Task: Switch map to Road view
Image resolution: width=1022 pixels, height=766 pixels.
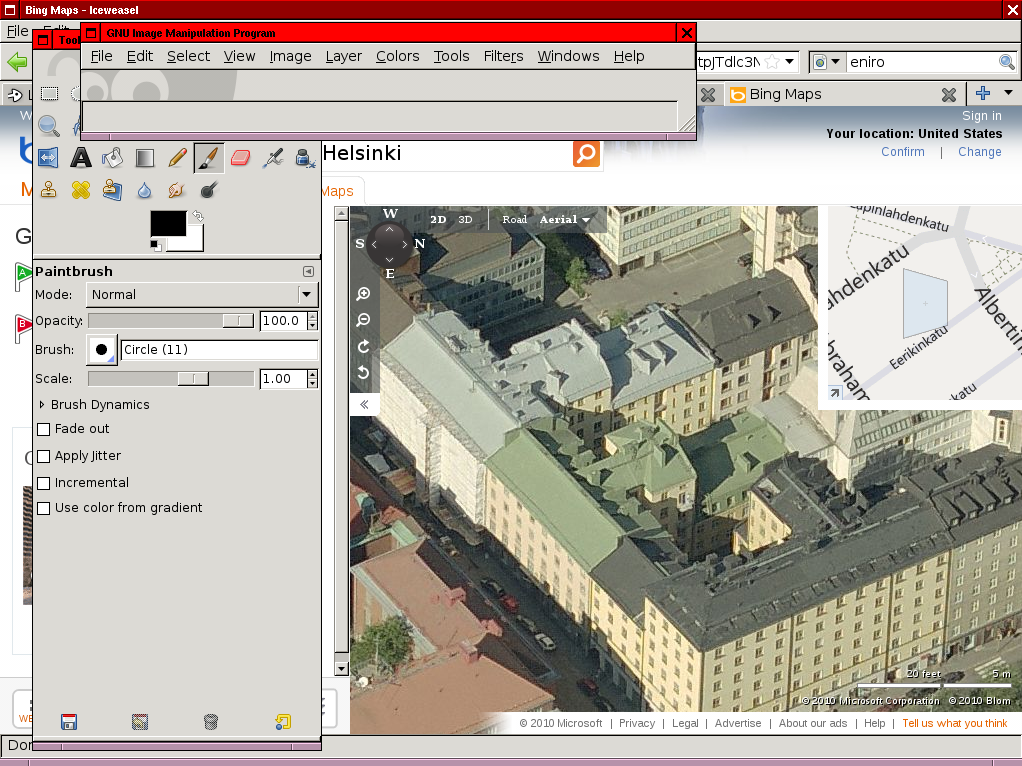Action: tap(514, 220)
